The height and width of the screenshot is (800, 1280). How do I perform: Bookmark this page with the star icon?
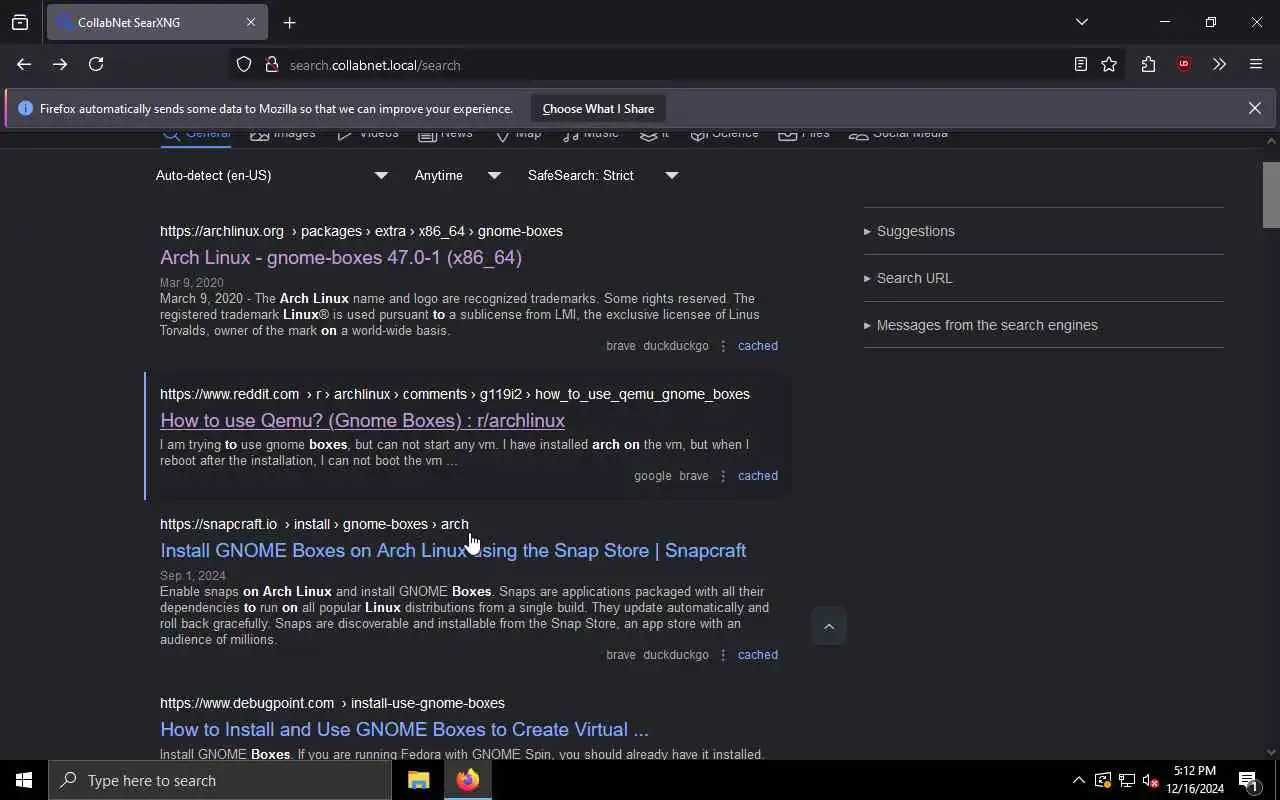click(1109, 65)
